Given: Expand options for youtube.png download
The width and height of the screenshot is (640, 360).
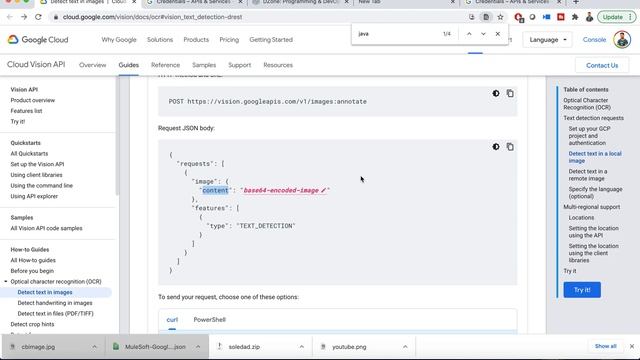Looking at the screenshot, I should click(x=405, y=347).
